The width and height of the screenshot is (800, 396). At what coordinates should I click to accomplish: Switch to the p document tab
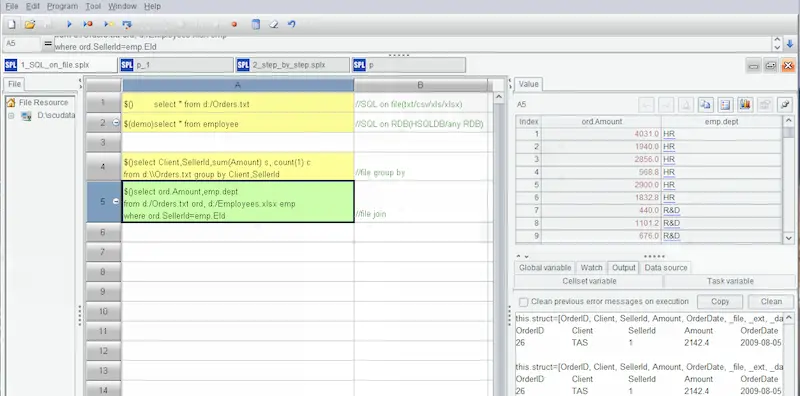tap(408, 65)
